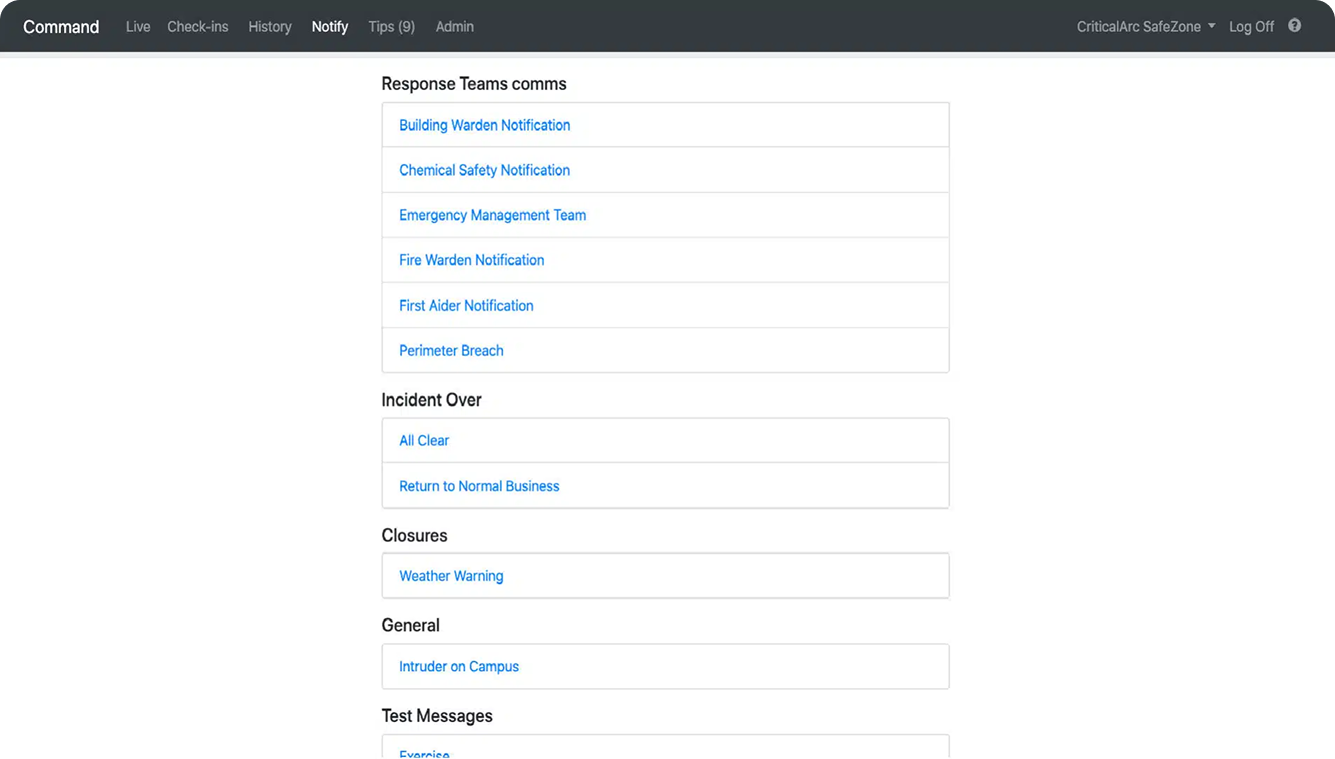Screen dimensions: 1335x759
Task: Click the Log Off link
Action: pos(1251,27)
